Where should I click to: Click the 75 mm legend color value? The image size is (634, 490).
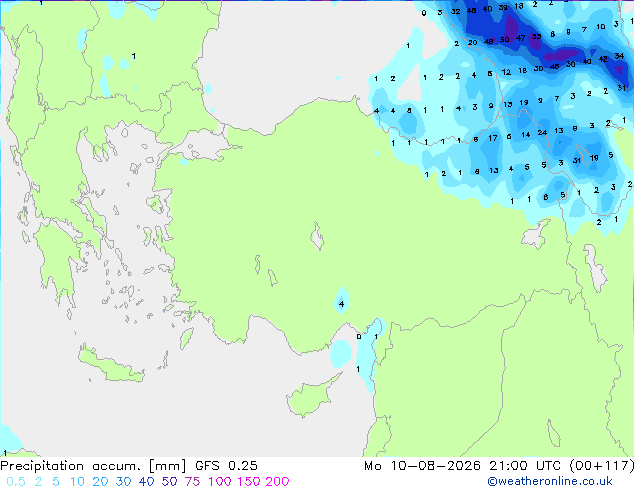[x=192, y=482]
